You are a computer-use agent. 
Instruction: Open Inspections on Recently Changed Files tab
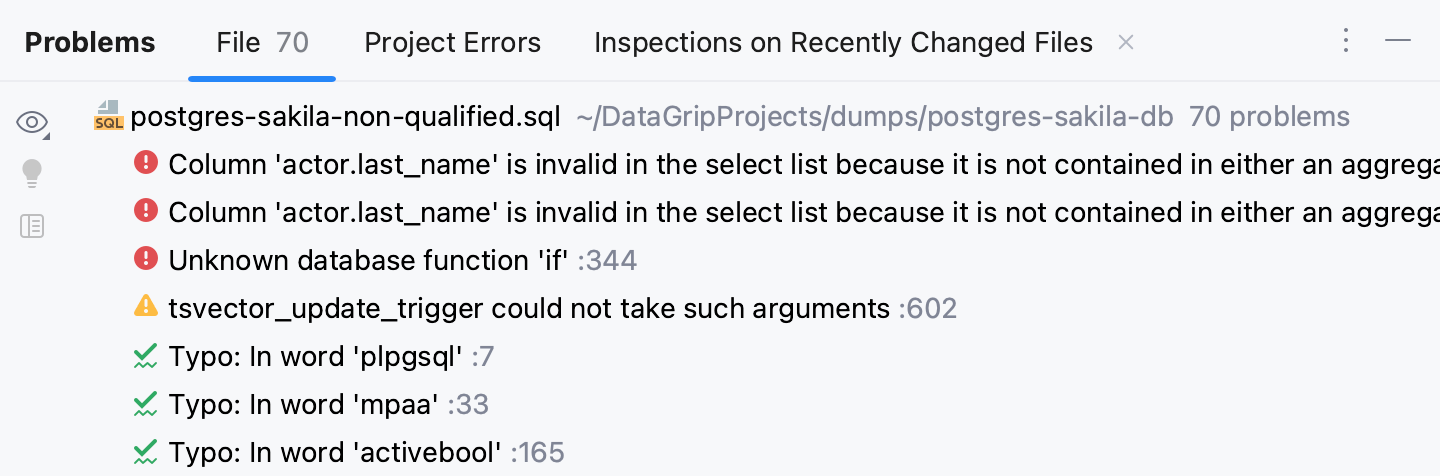pyautogui.click(x=843, y=43)
